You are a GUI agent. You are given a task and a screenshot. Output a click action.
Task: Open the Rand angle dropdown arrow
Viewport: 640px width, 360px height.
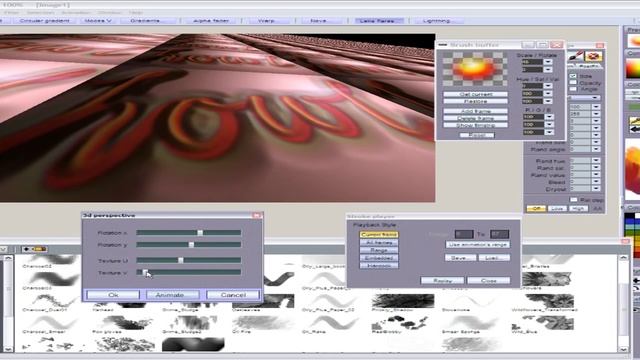pyautogui.click(x=596, y=149)
